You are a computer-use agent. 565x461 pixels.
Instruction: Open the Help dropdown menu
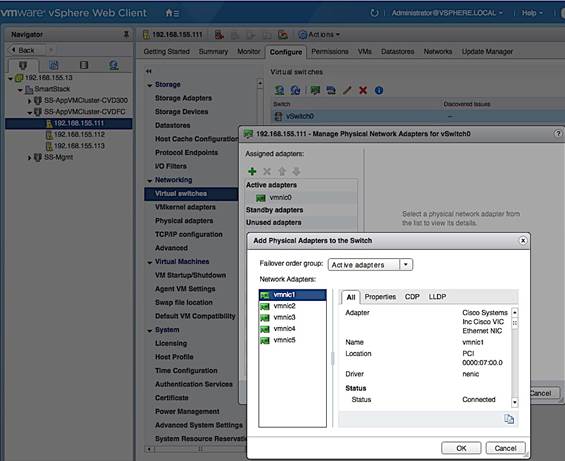pos(532,13)
